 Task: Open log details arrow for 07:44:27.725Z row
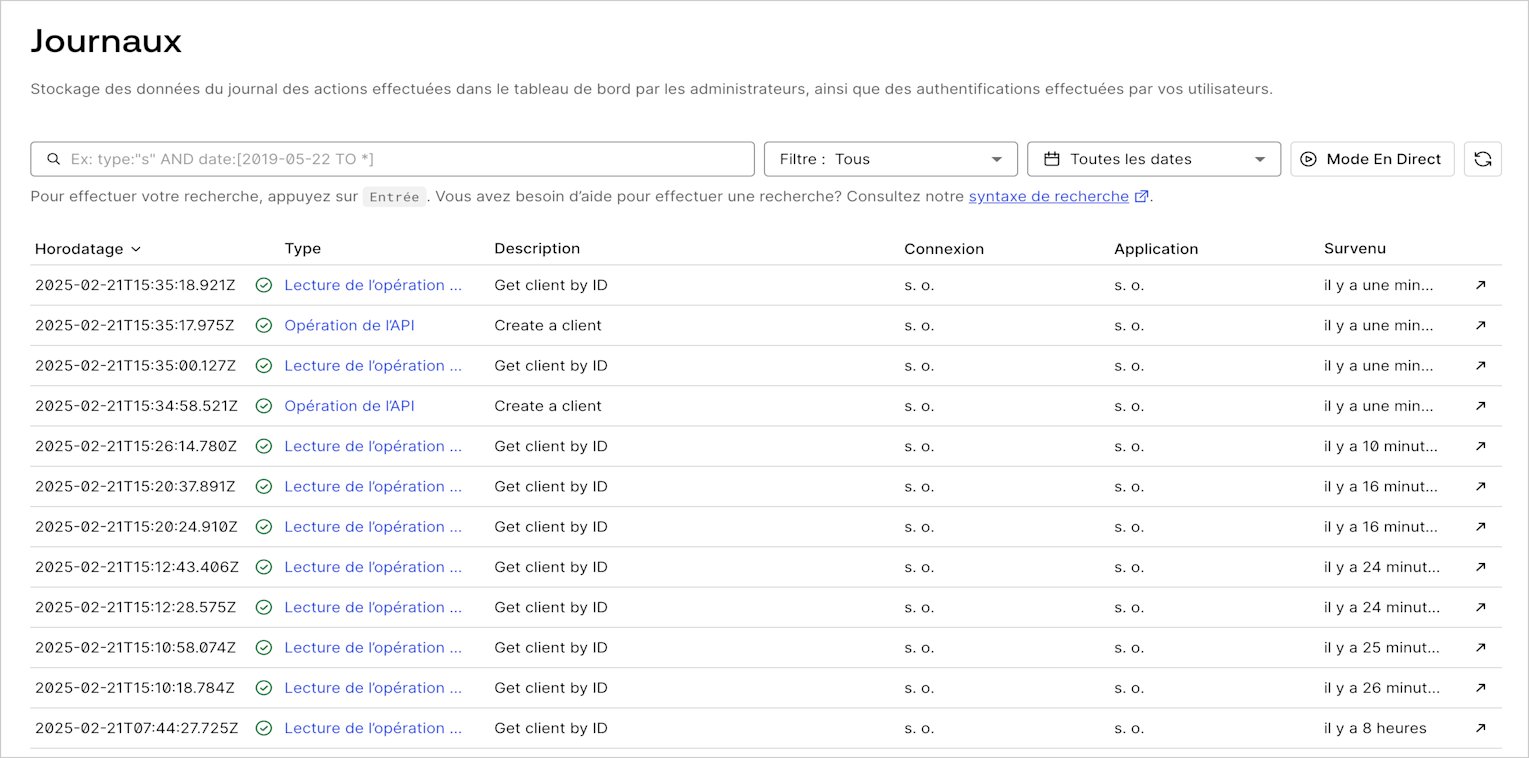click(x=1481, y=728)
